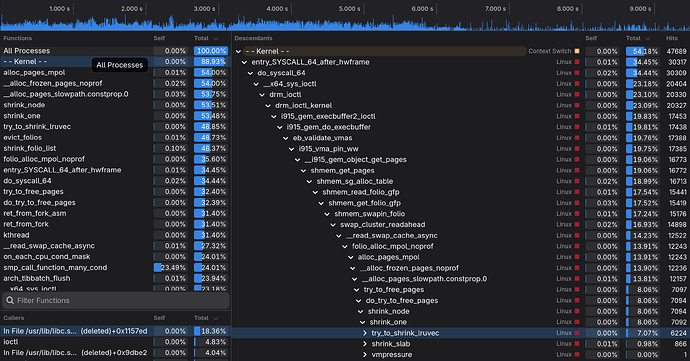Click the sort arrow beside Functions Total header

(x=216, y=39)
